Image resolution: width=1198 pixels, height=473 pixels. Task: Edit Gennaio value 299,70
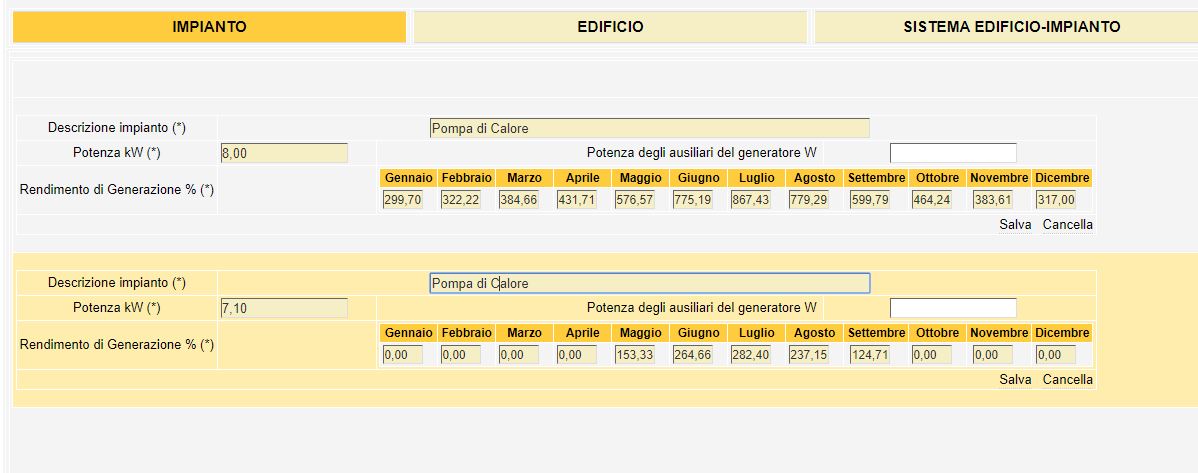point(402,200)
